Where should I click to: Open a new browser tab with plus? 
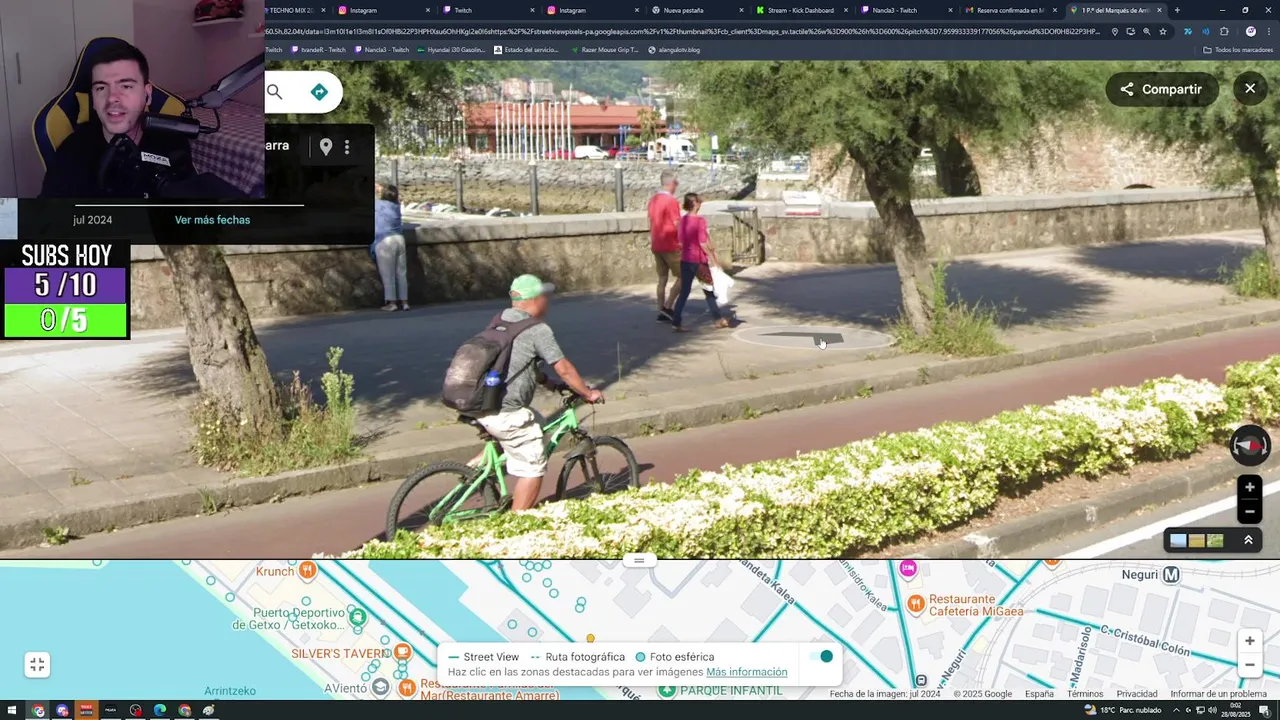[x=1177, y=10]
